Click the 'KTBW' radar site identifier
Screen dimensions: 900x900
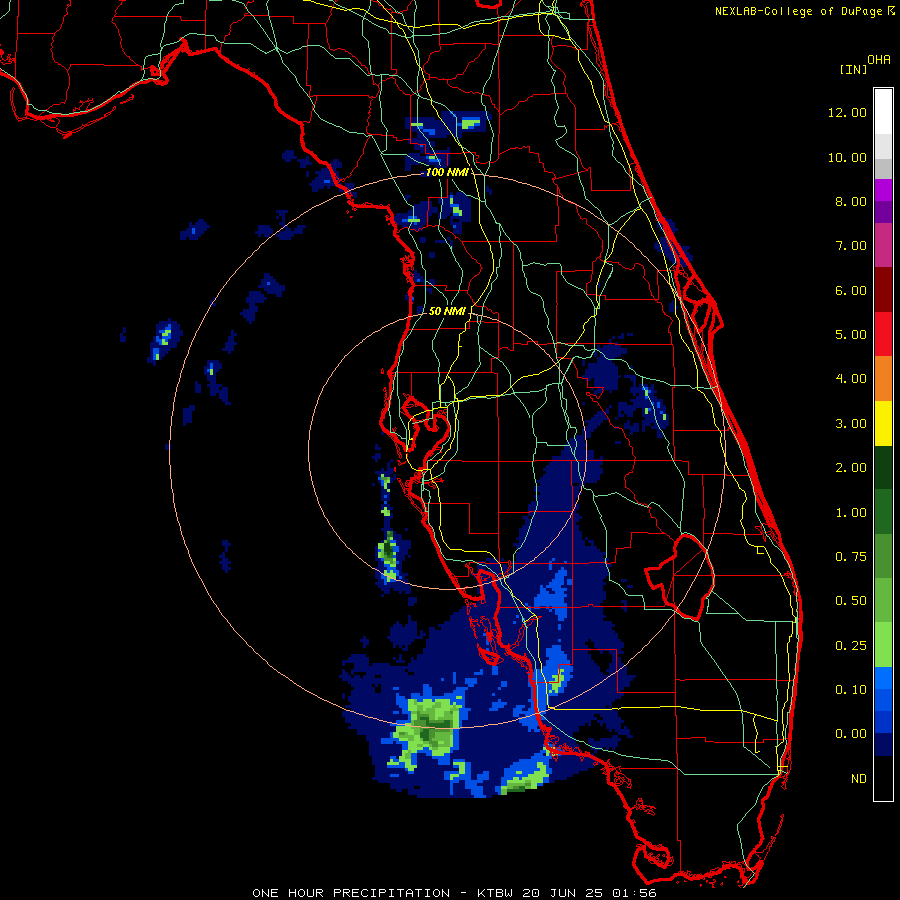[496, 893]
